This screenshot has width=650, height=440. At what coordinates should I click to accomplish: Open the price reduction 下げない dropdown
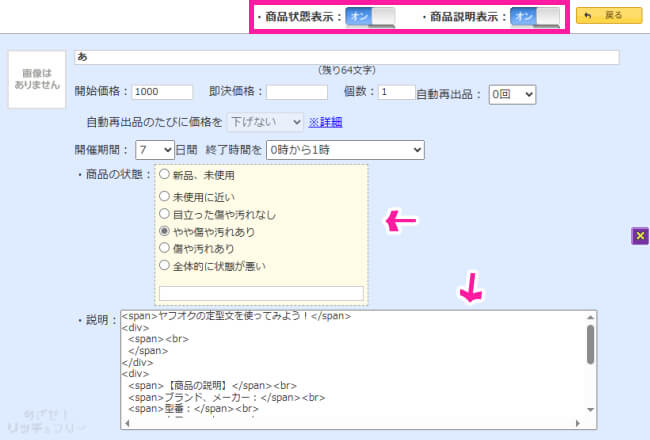[x=265, y=121]
